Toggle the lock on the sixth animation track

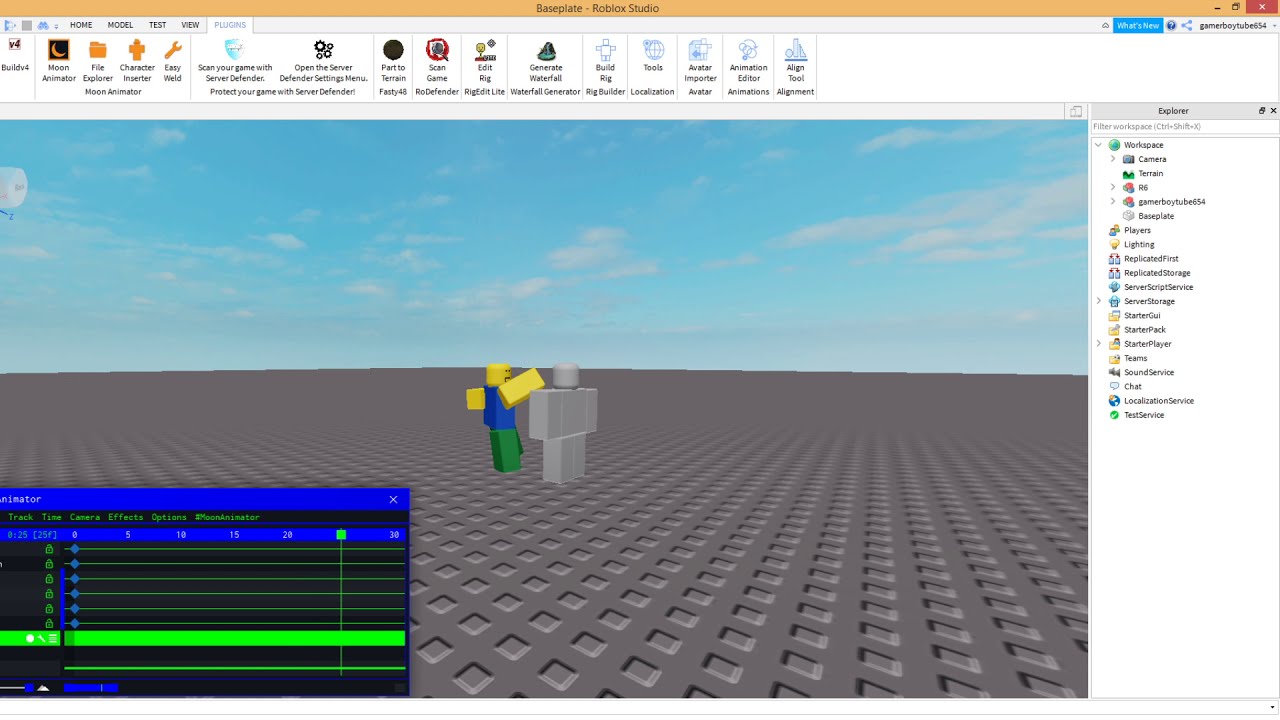49,624
